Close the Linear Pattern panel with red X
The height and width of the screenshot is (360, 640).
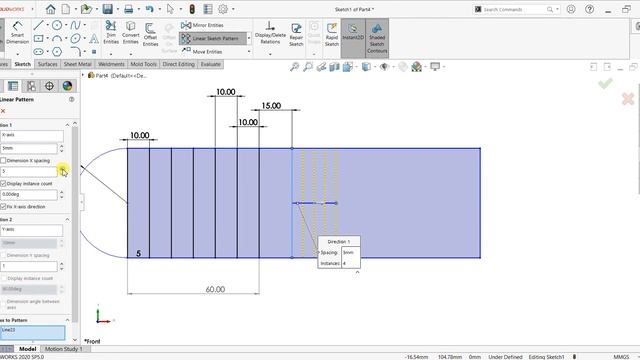(3, 111)
